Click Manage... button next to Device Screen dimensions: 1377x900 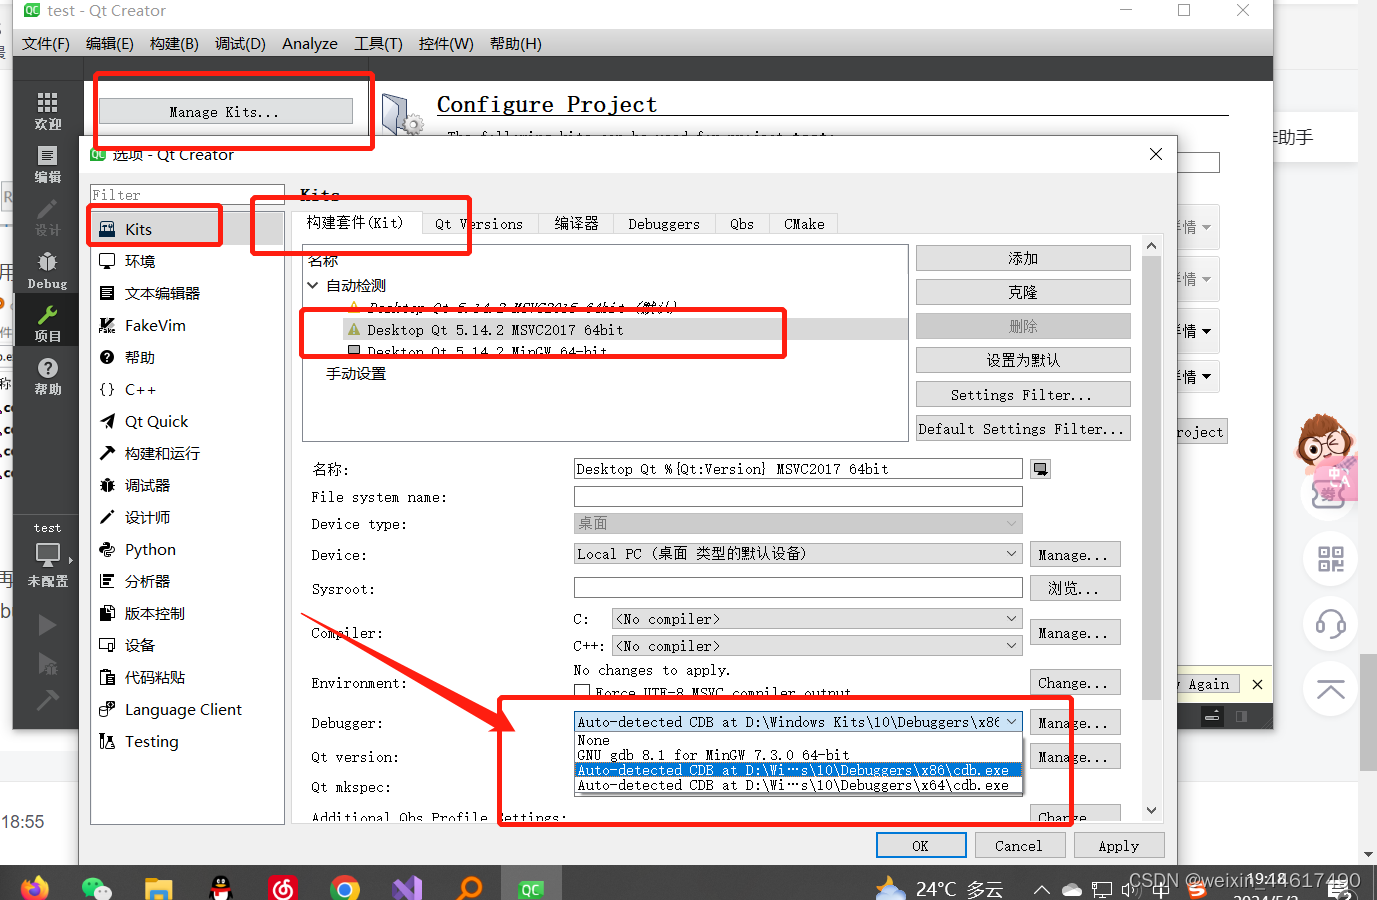(x=1075, y=554)
